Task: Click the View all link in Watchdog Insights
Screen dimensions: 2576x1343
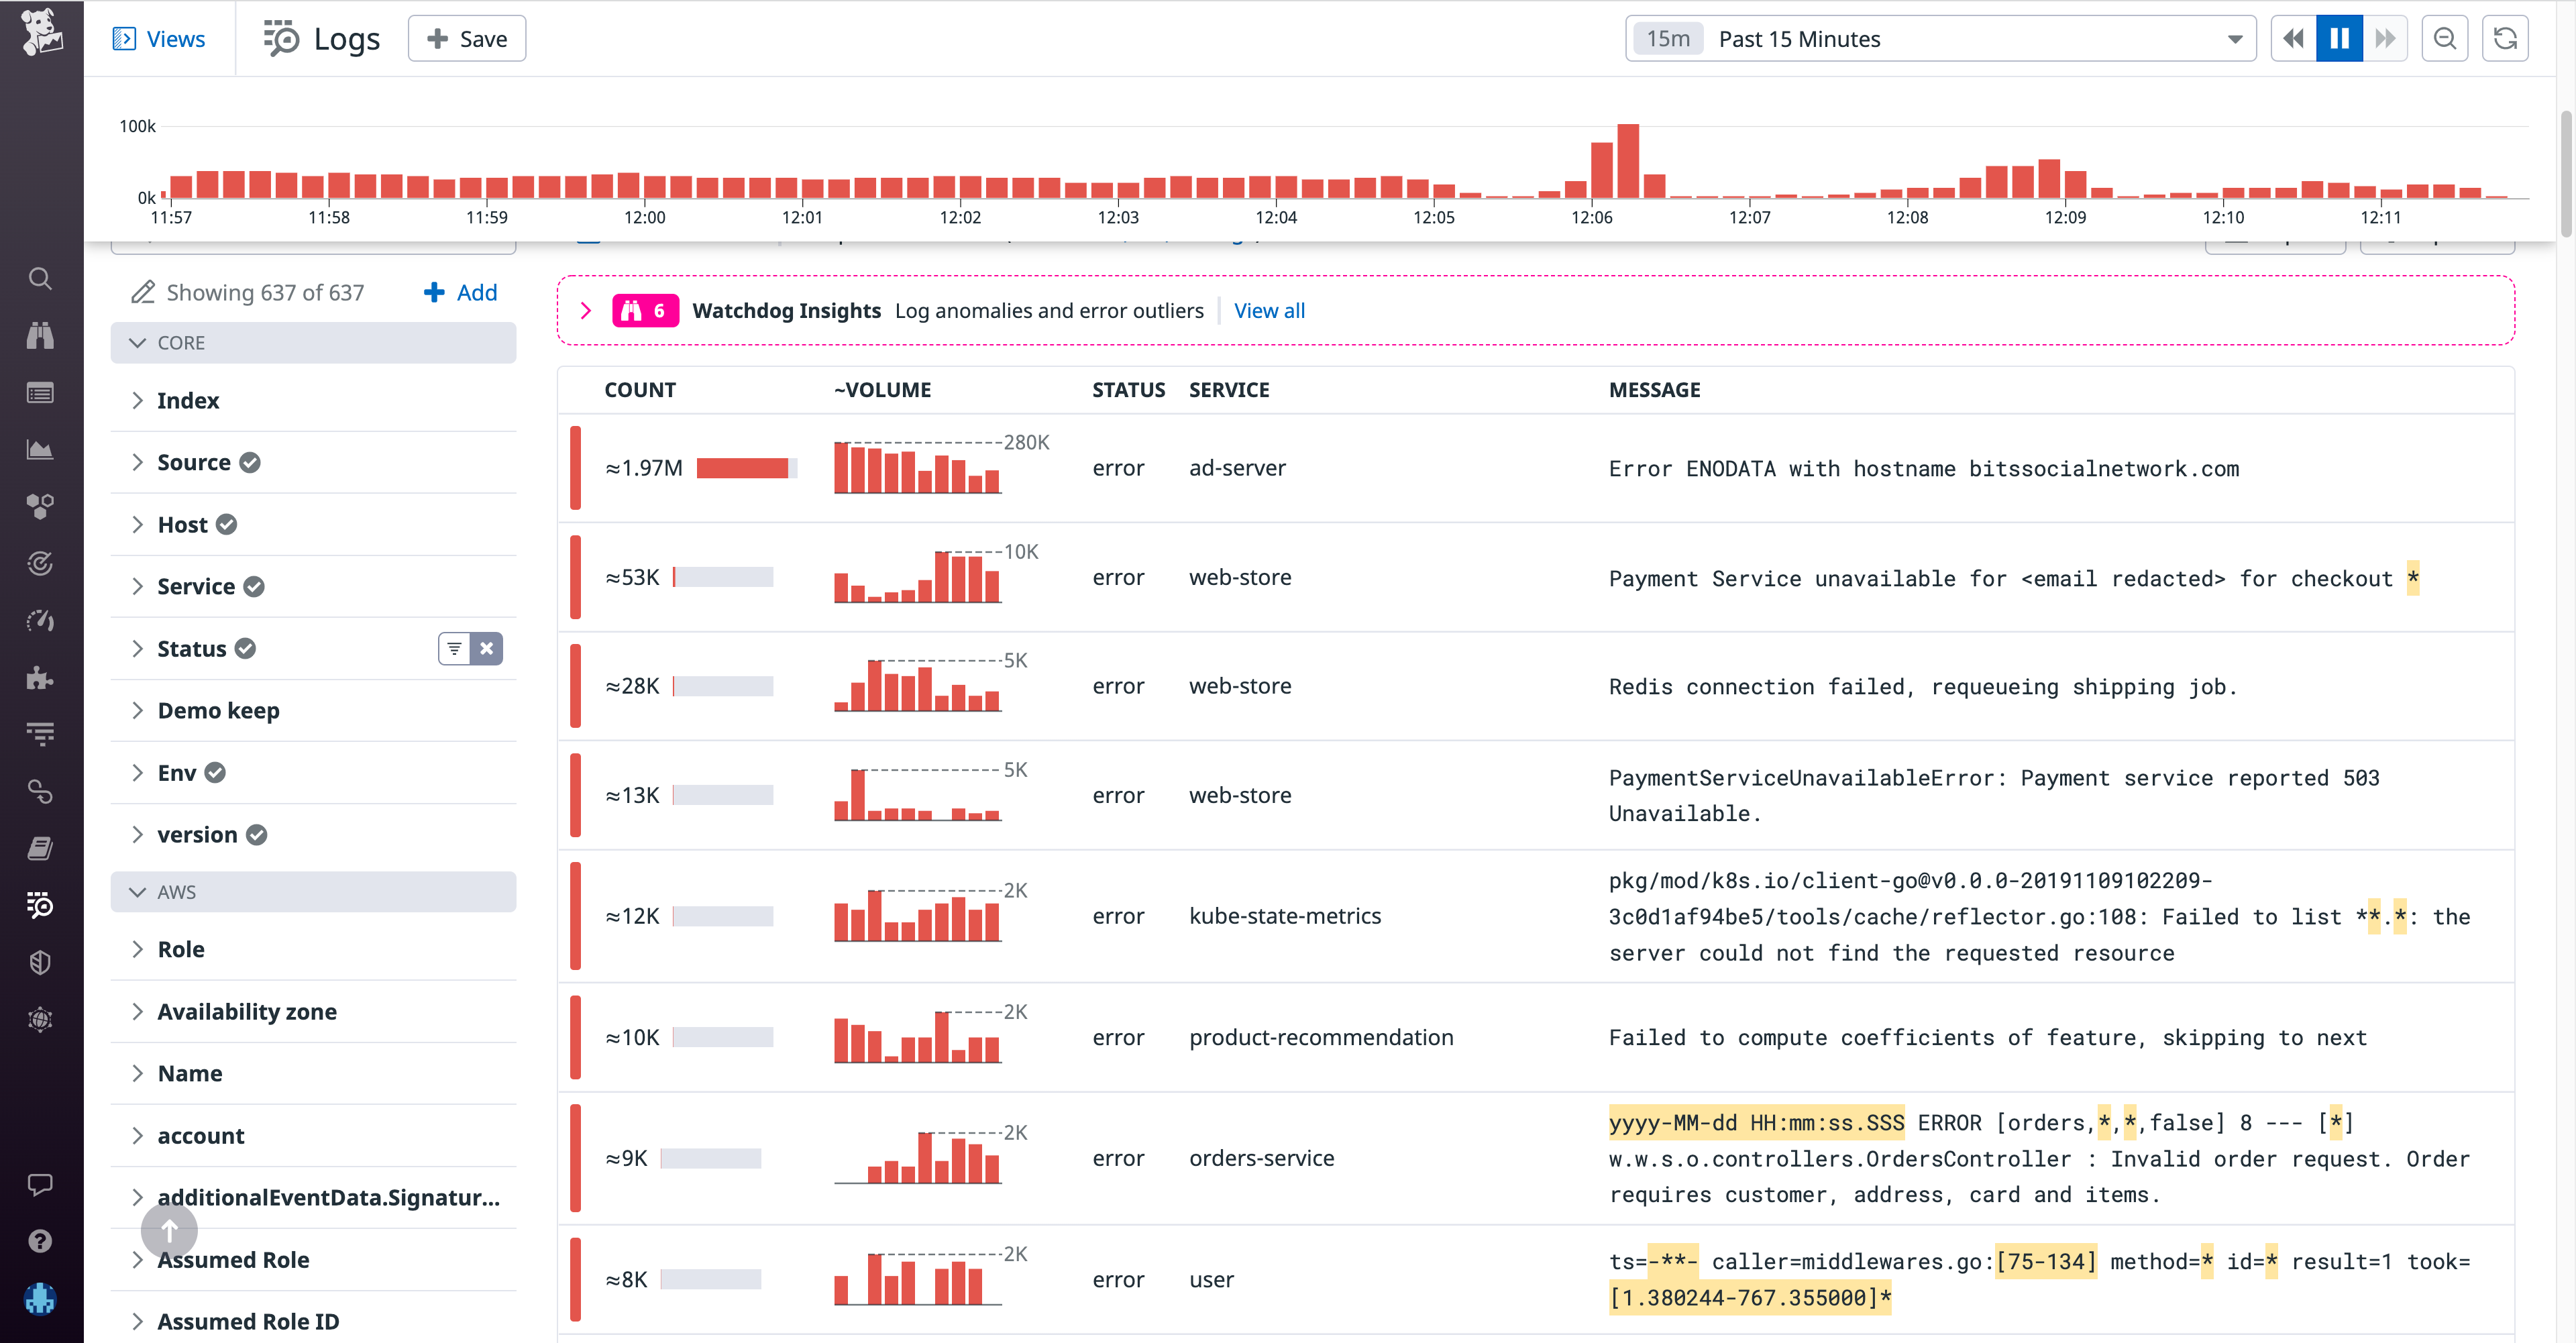Action: [1268, 310]
